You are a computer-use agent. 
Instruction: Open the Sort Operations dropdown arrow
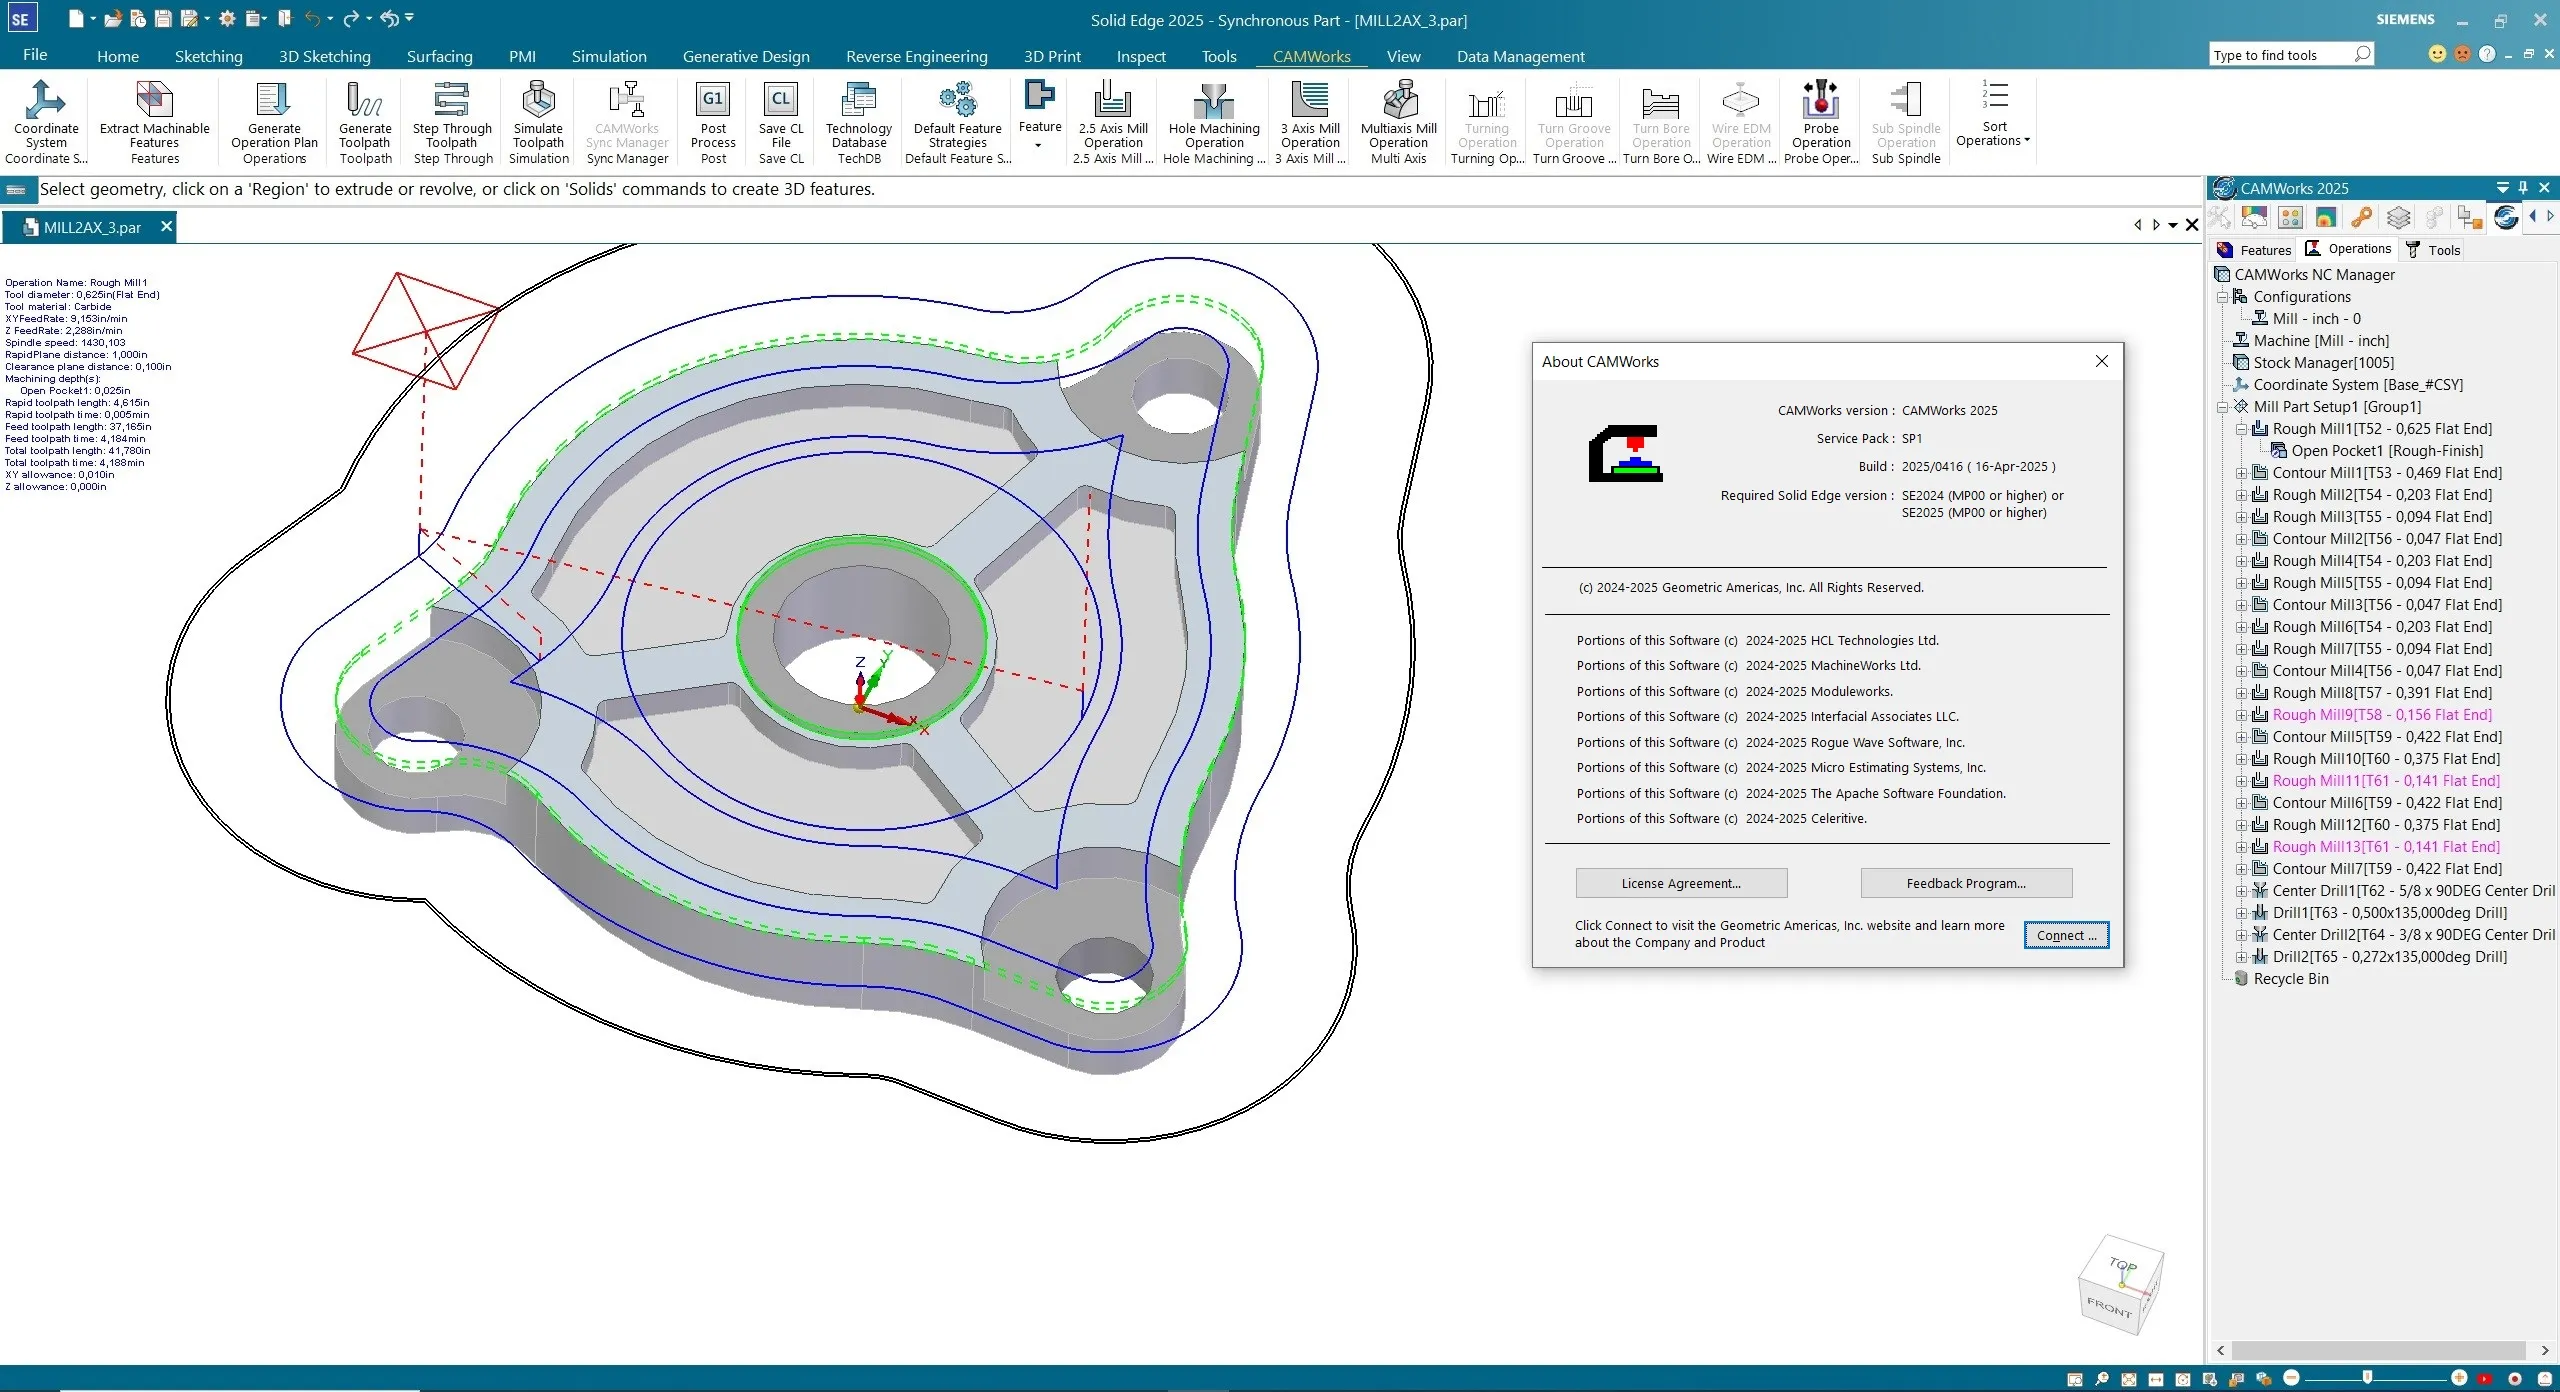(2027, 141)
